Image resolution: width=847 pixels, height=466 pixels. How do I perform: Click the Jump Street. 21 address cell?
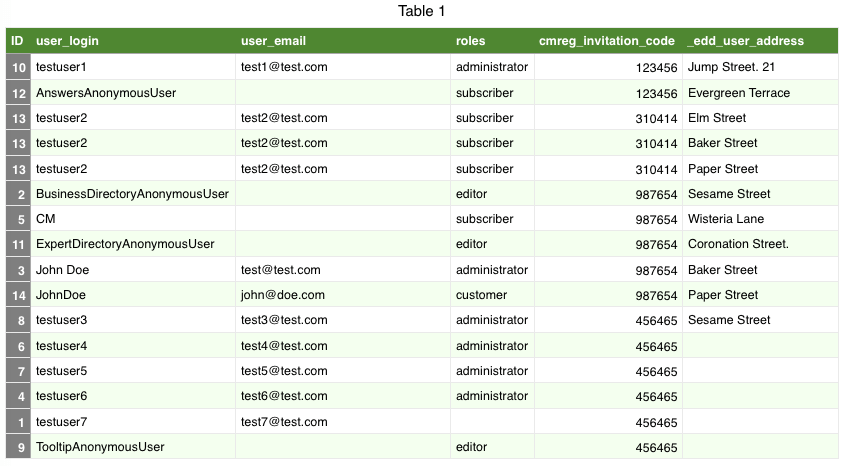tap(732, 67)
